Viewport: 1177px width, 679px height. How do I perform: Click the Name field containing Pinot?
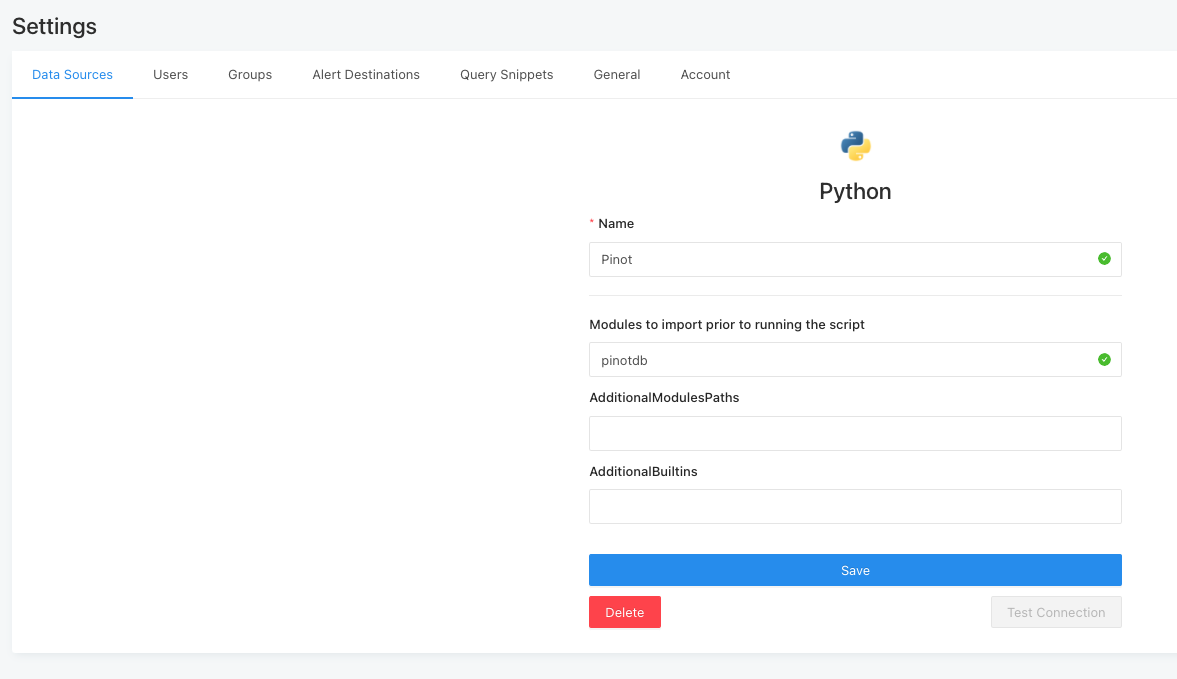click(x=855, y=258)
